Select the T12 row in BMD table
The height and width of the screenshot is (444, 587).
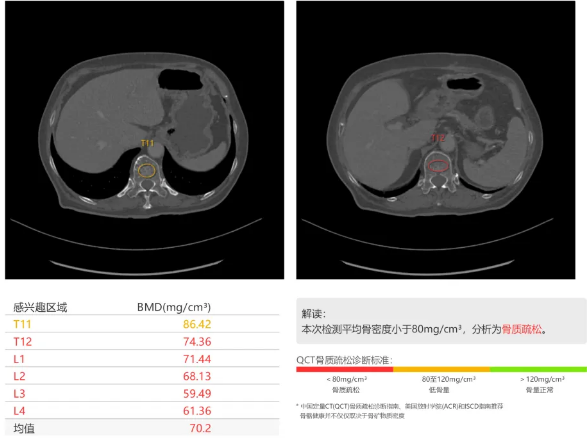142,341
